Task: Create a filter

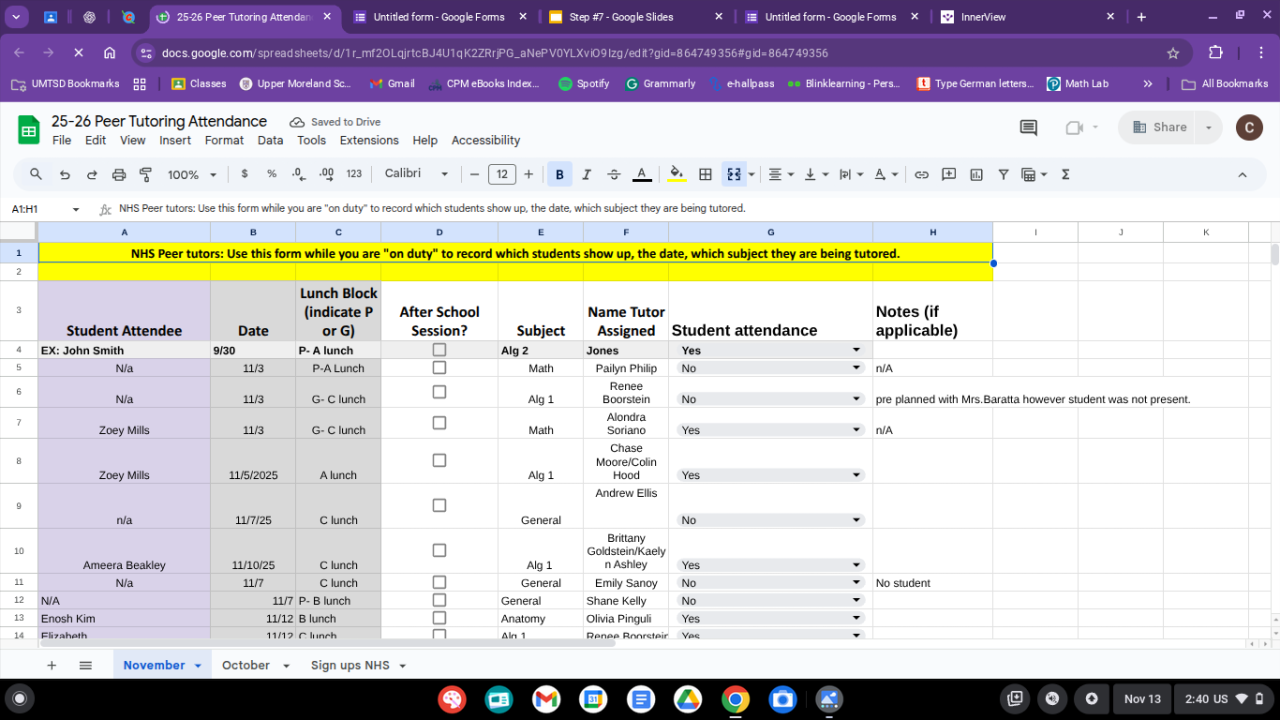Action: (x=1003, y=174)
